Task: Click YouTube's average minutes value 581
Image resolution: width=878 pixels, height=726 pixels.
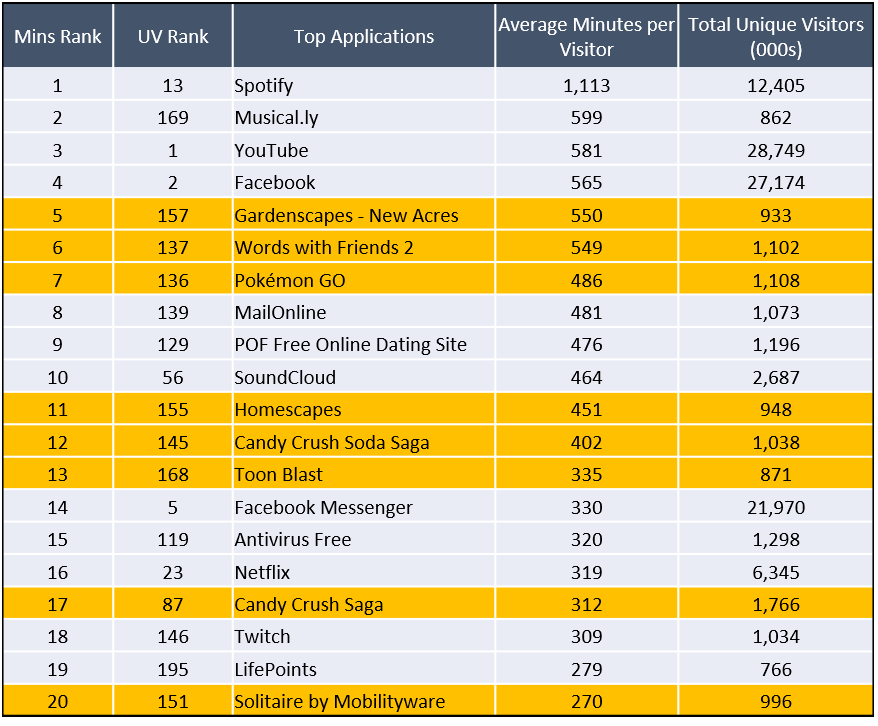Action: click(586, 150)
